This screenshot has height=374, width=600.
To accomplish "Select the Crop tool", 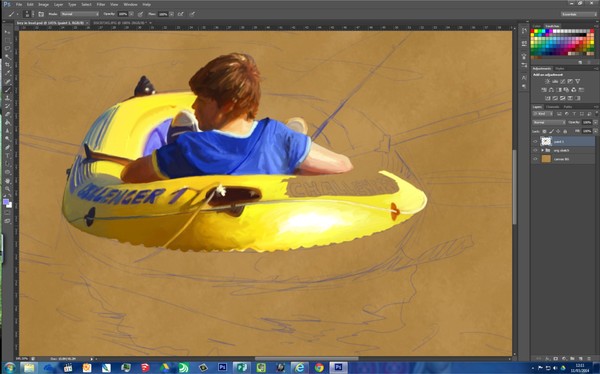I will coord(8,65).
